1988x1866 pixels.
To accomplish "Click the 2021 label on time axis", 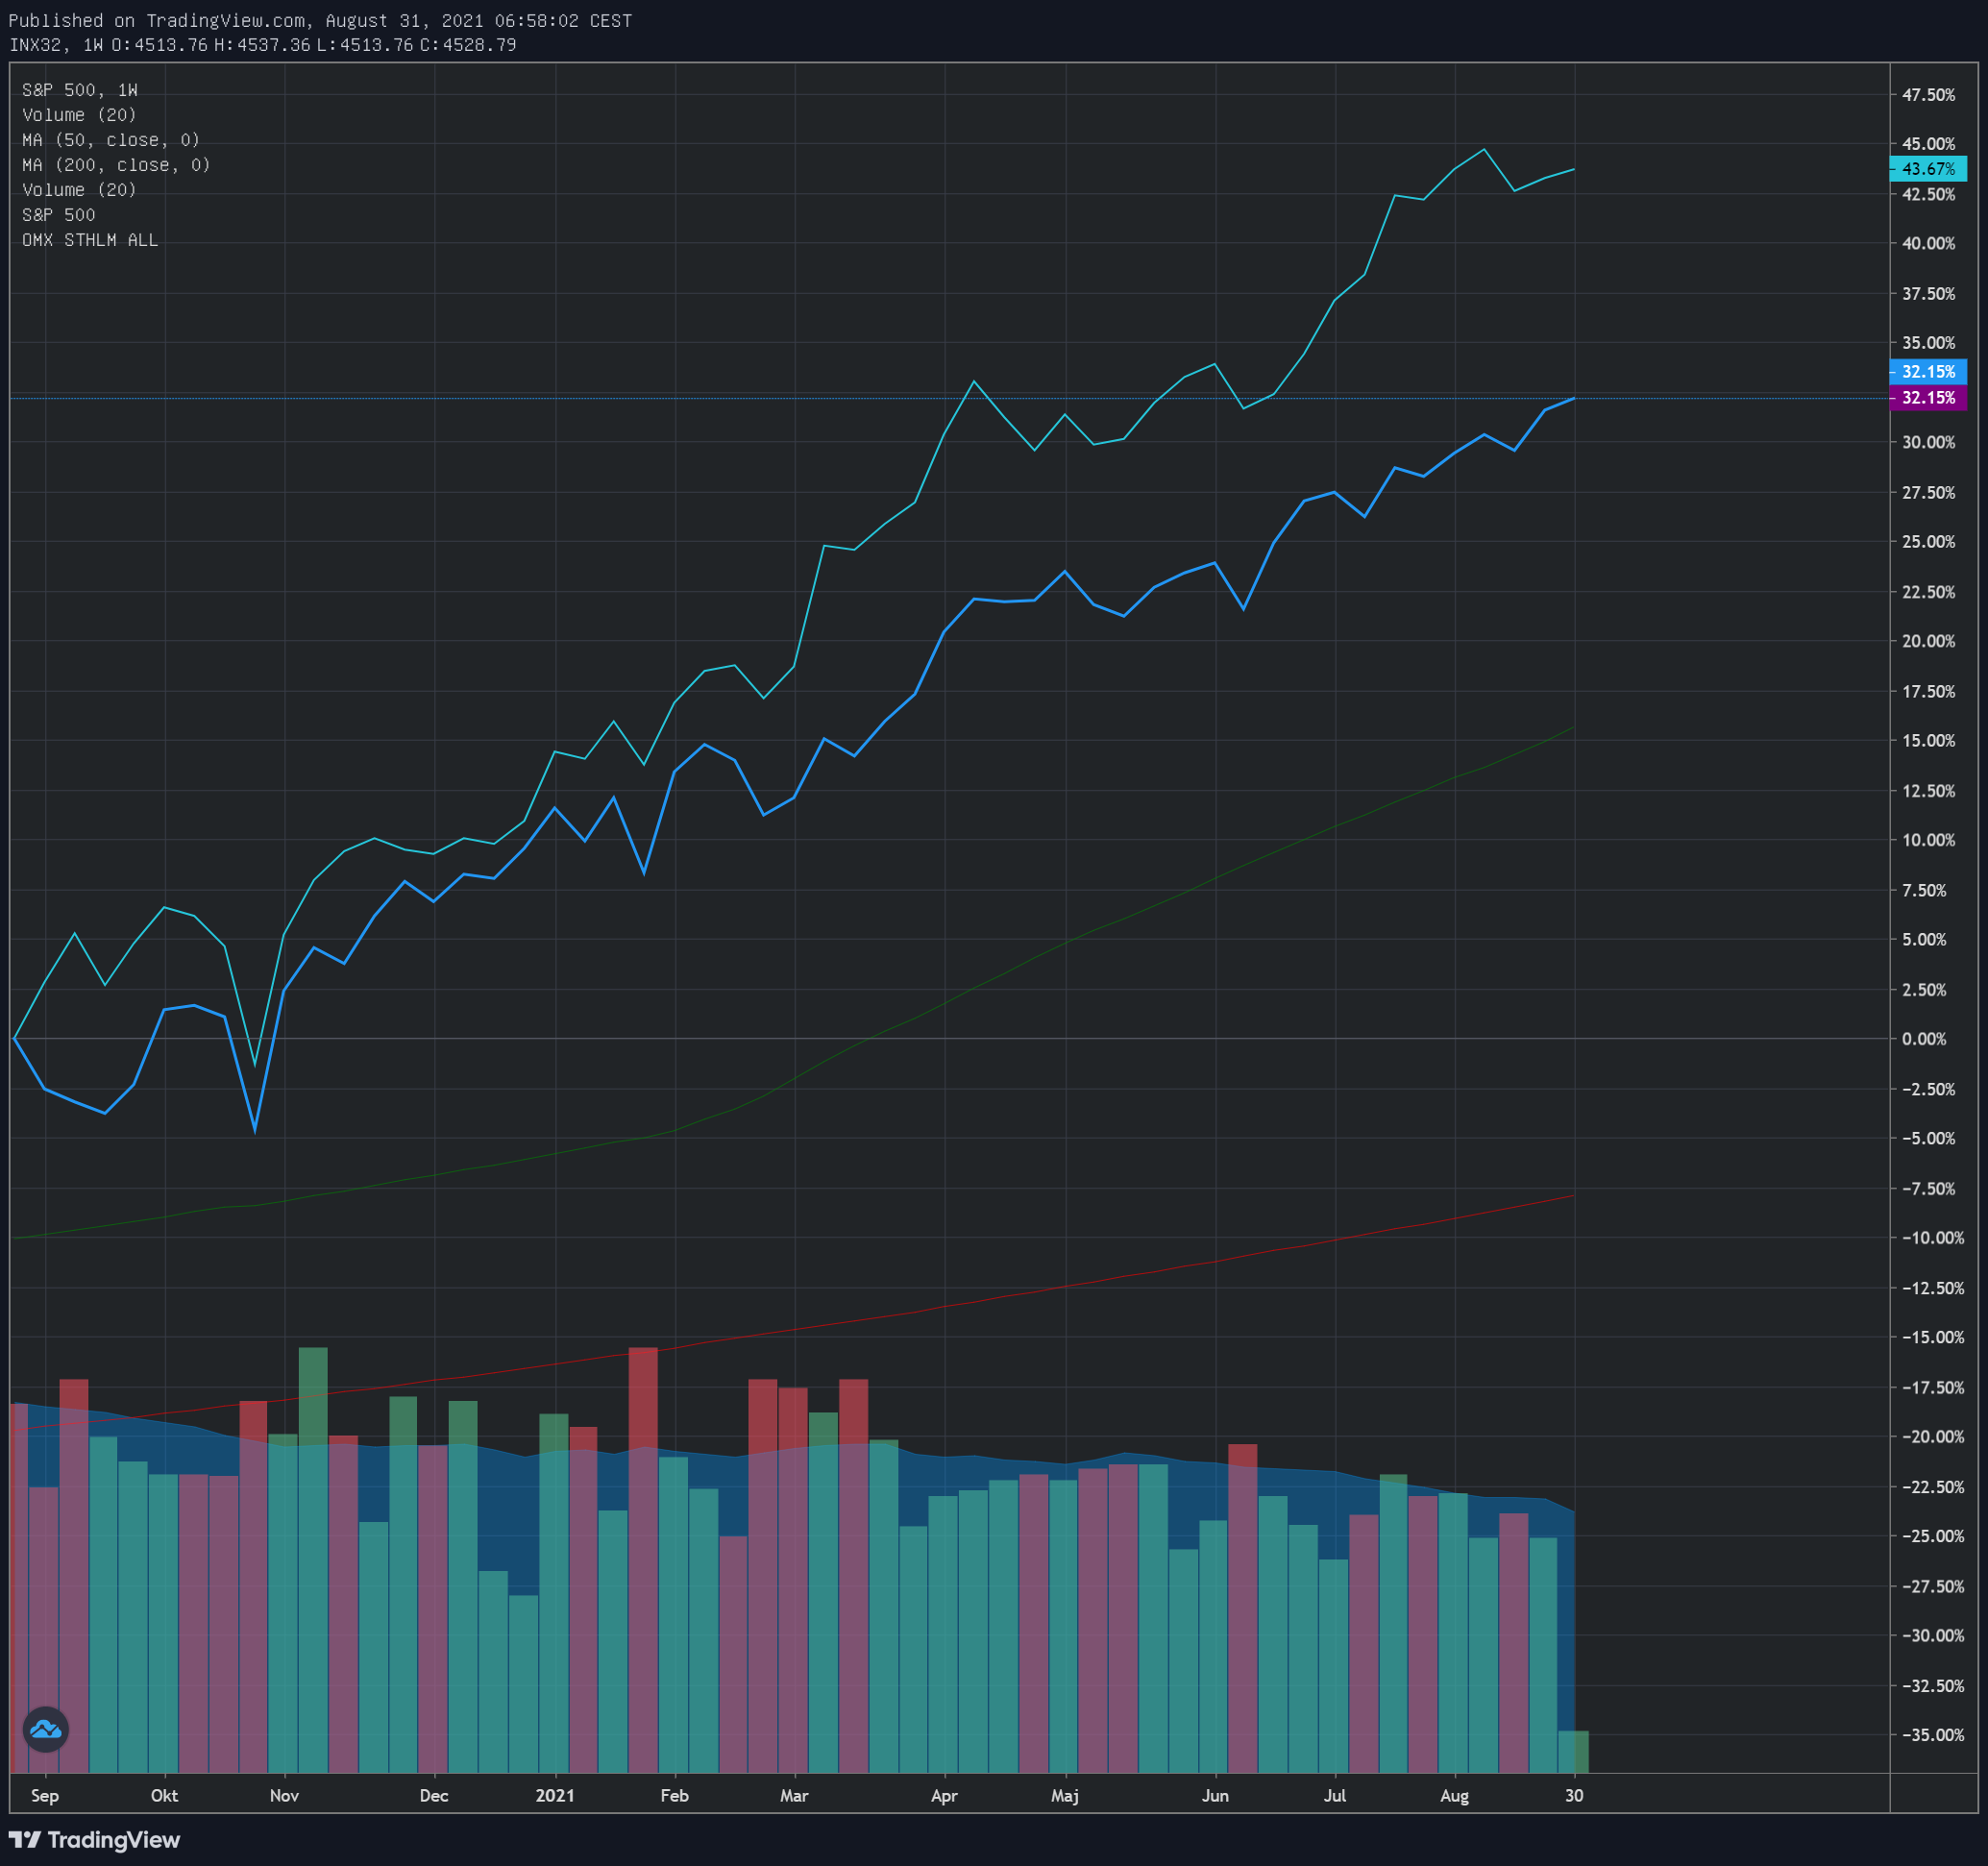I will pyautogui.click(x=555, y=1795).
